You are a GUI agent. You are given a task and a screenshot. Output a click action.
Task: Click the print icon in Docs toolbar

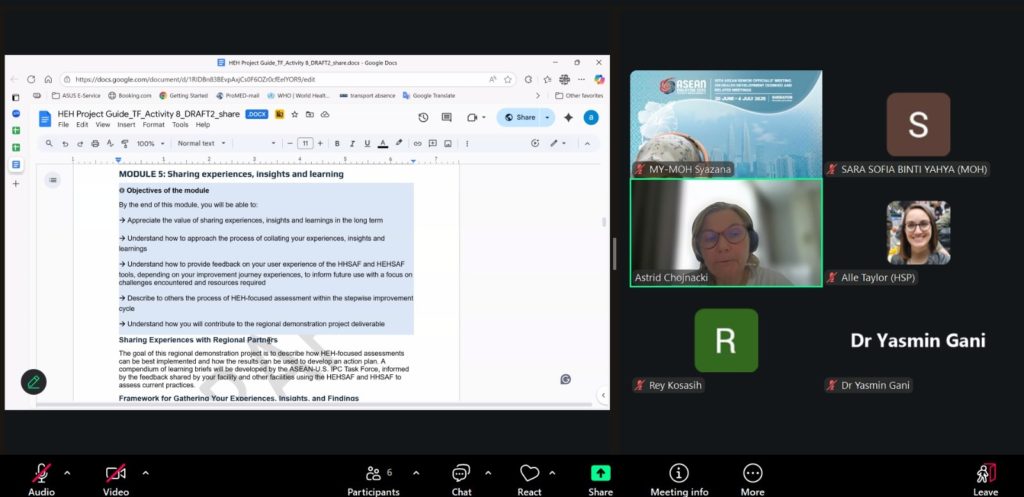coord(95,143)
